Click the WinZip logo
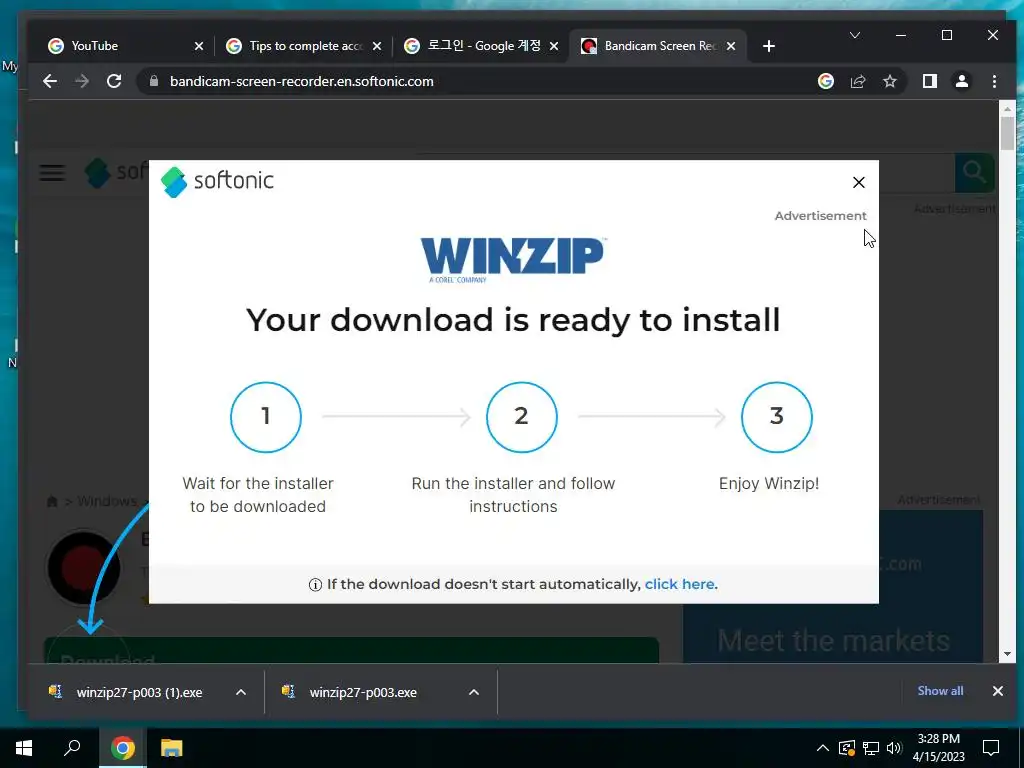This screenshot has height=768, width=1024. pos(513,259)
